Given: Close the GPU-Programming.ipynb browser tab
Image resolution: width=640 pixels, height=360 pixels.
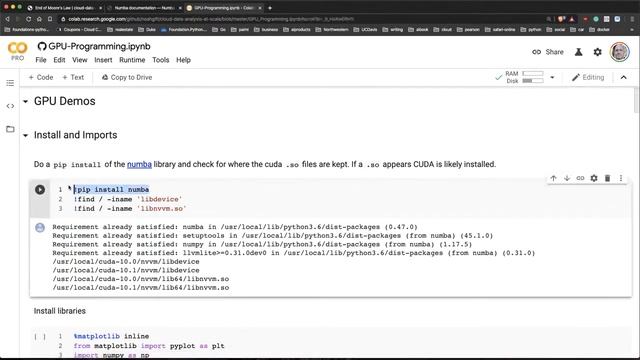Looking at the screenshot, I should (x=260, y=8).
